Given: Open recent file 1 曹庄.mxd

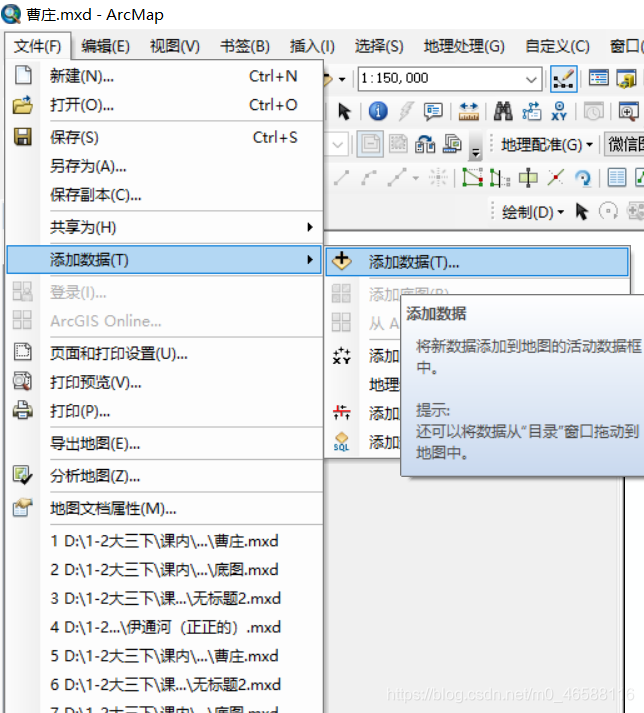Looking at the screenshot, I should click(x=164, y=541).
